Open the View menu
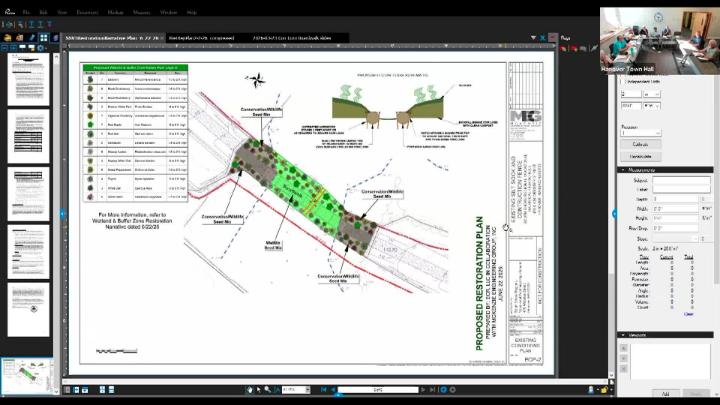The width and height of the screenshot is (720, 405). 62,12
